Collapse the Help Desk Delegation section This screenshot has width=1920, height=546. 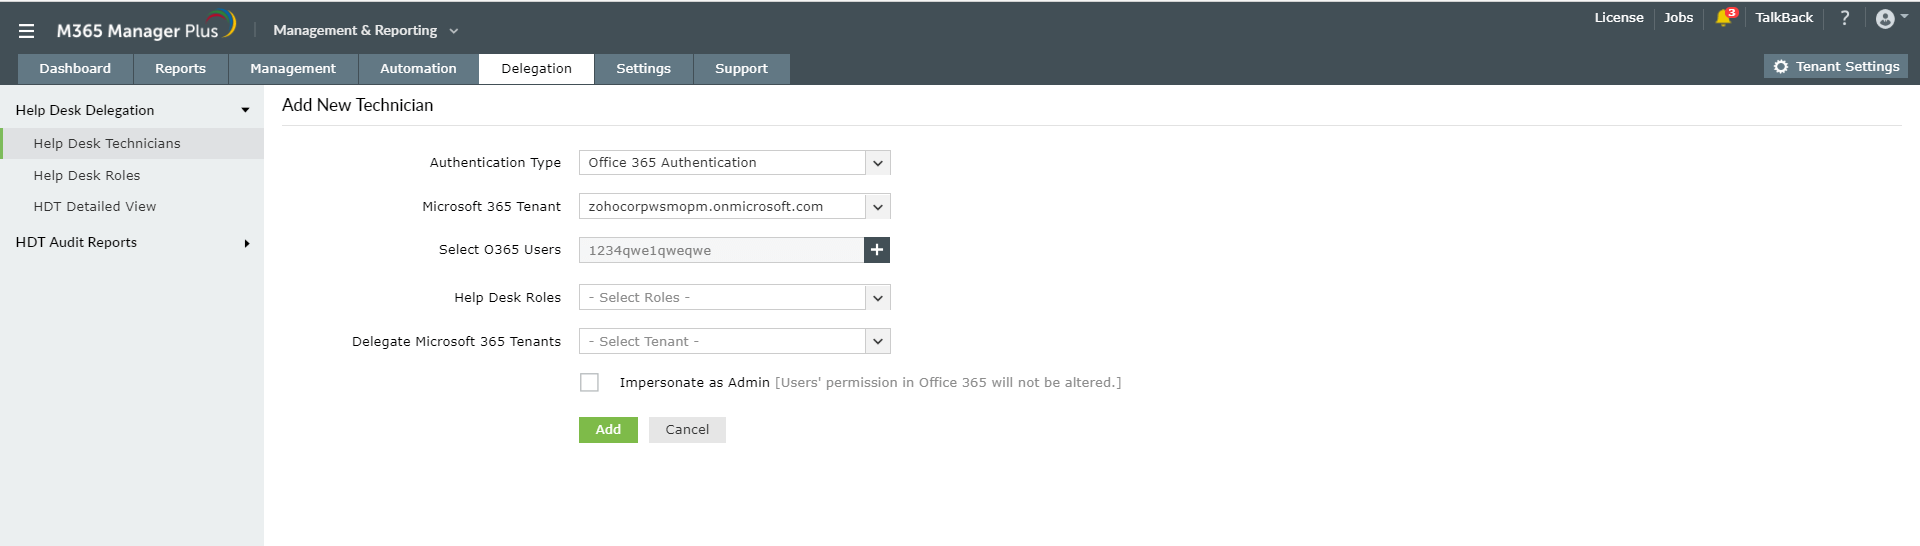245,110
